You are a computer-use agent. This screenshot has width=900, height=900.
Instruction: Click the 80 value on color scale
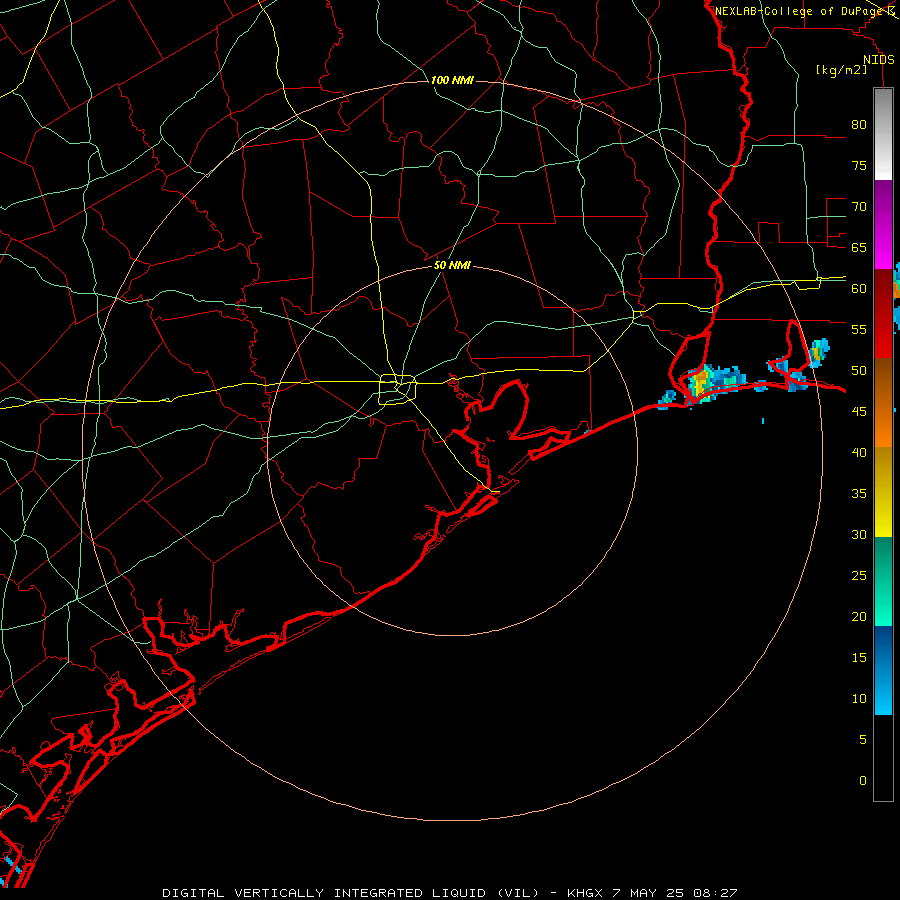tap(859, 125)
